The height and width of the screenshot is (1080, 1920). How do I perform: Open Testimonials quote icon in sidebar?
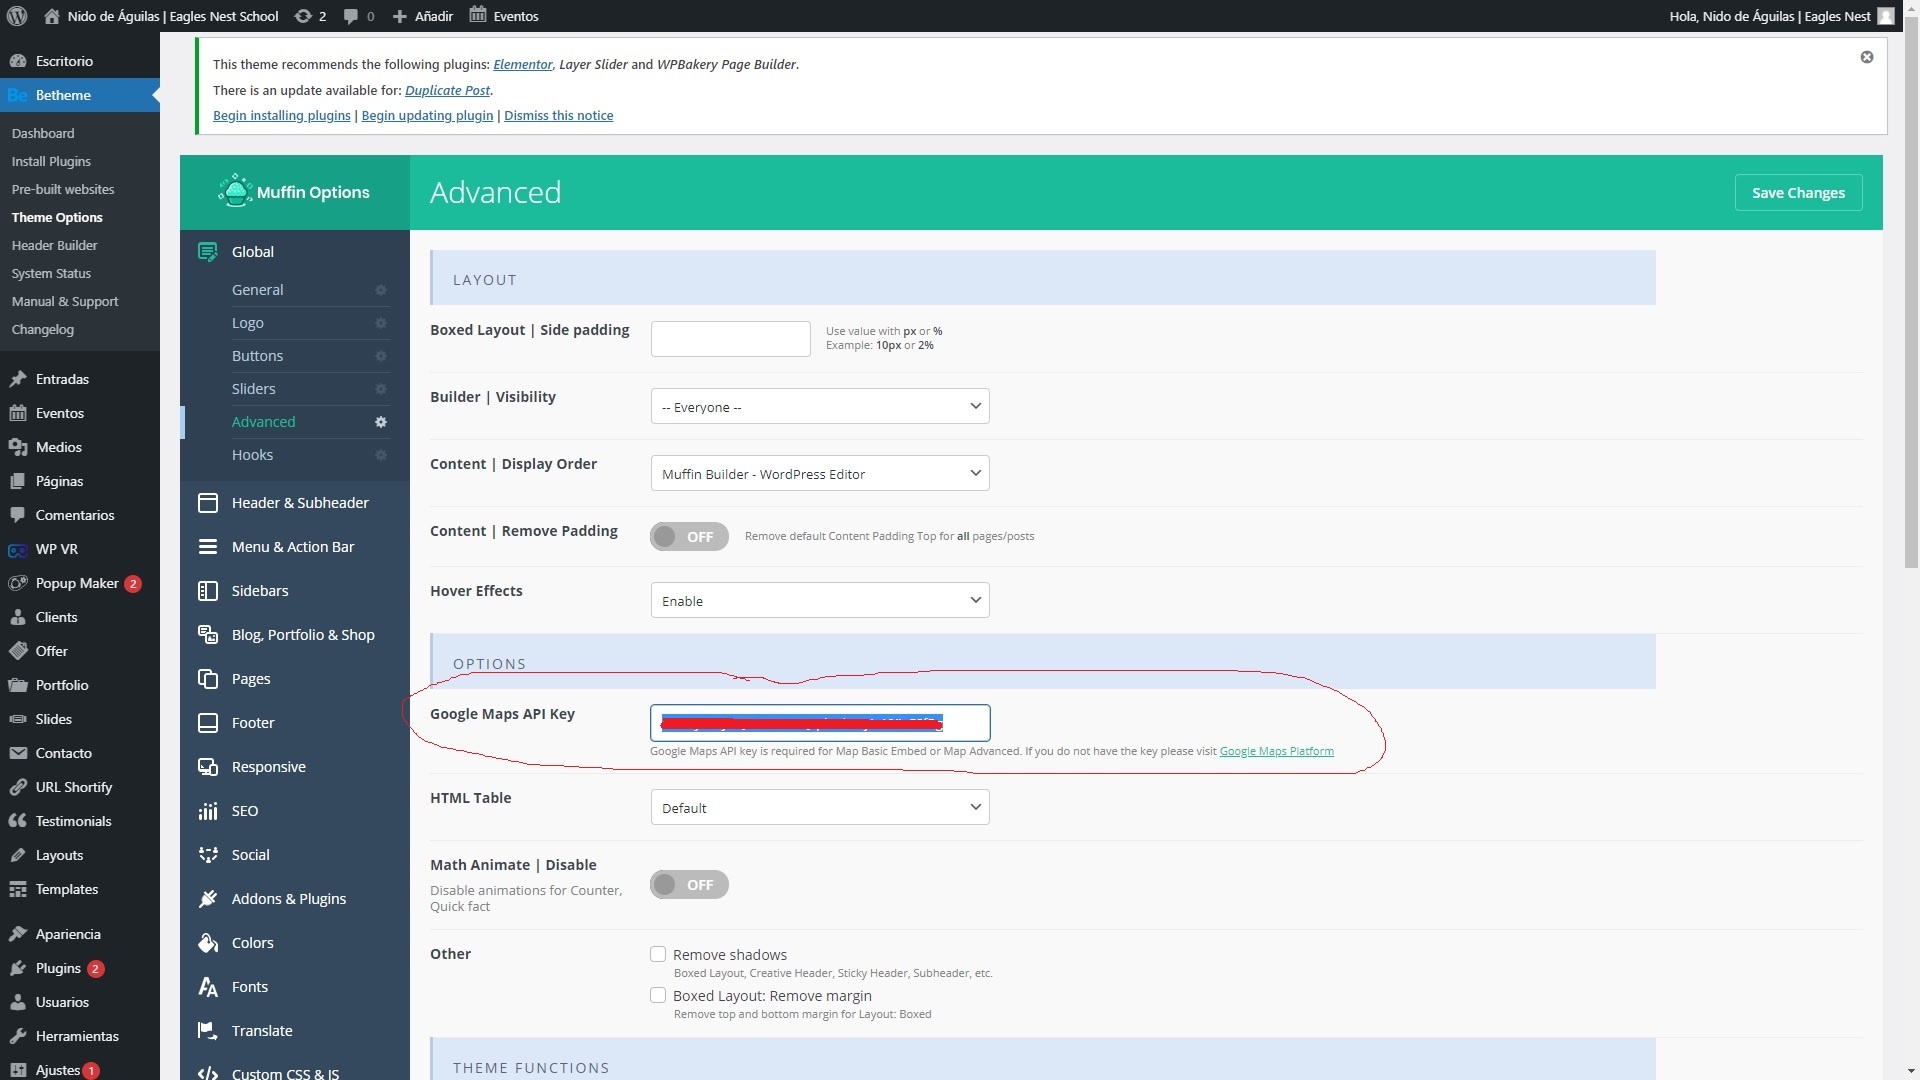tap(18, 821)
